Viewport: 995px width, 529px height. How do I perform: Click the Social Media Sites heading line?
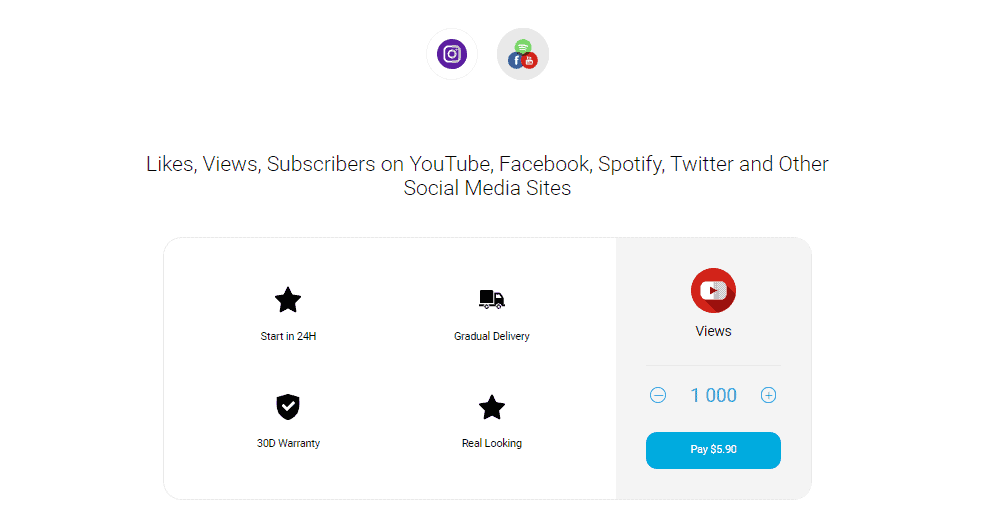point(487,188)
